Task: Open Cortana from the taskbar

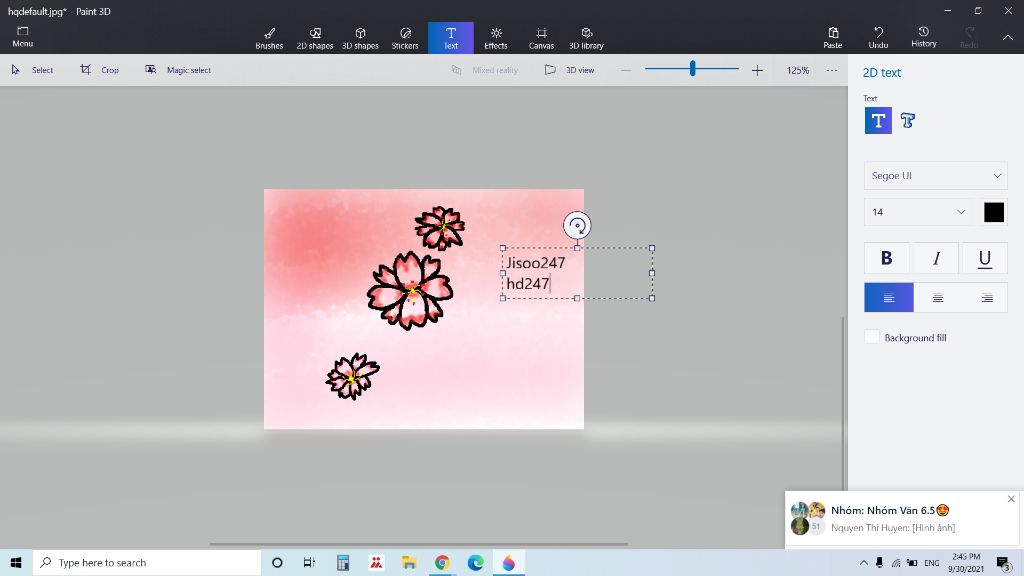Action: (277, 562)
